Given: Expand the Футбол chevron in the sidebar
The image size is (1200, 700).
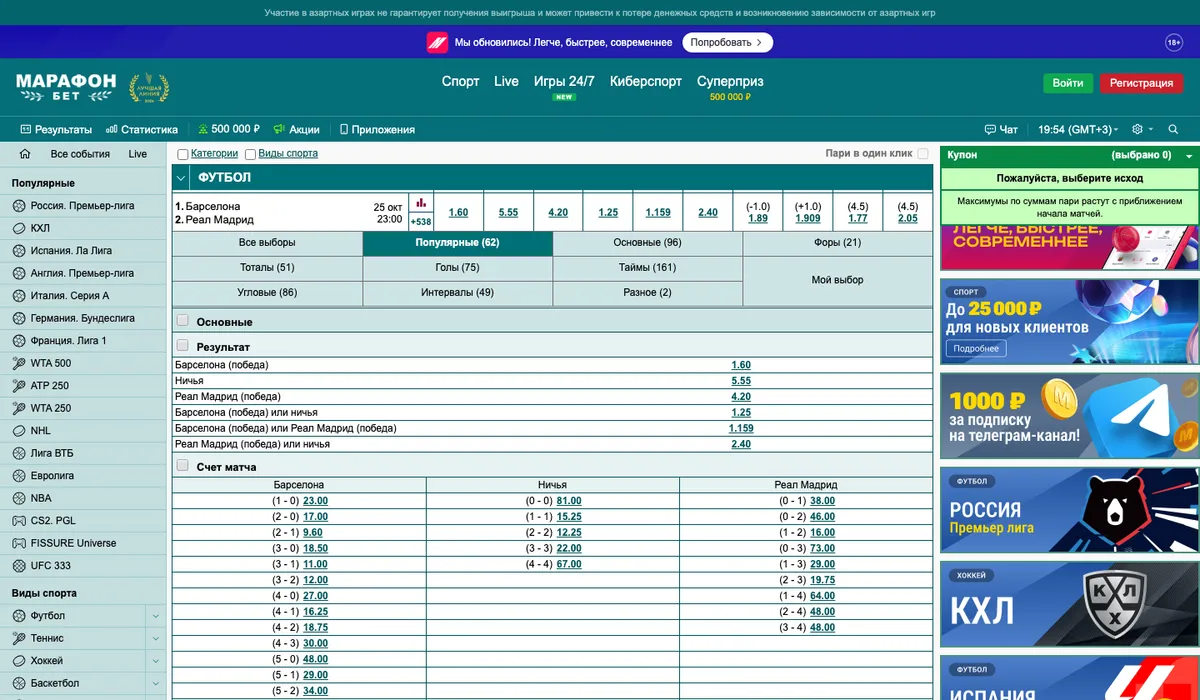Looking at the screenshot, I should click(156, 616).
